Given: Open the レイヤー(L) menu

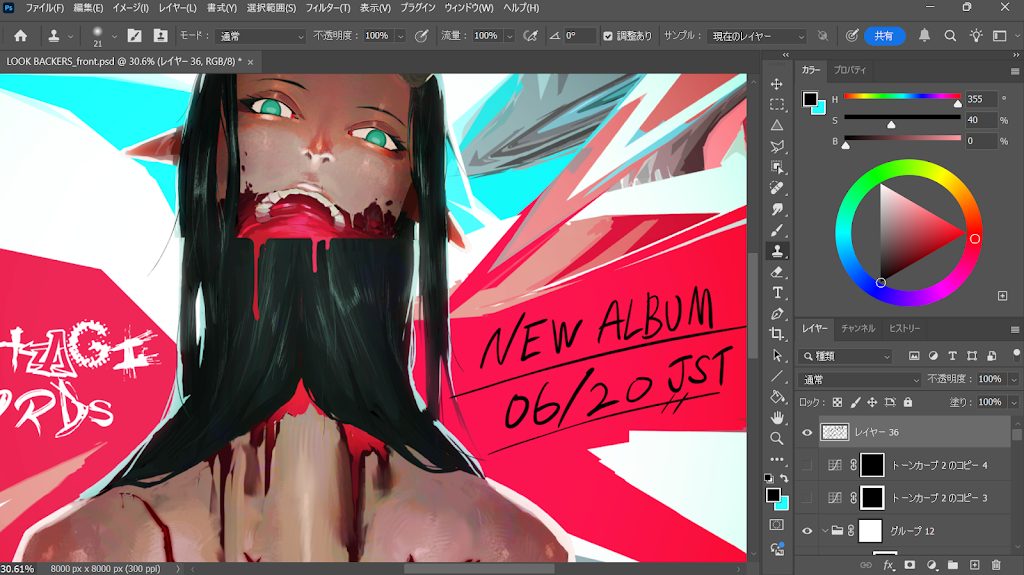Looking at the screenshot, I should coord(178,8).
